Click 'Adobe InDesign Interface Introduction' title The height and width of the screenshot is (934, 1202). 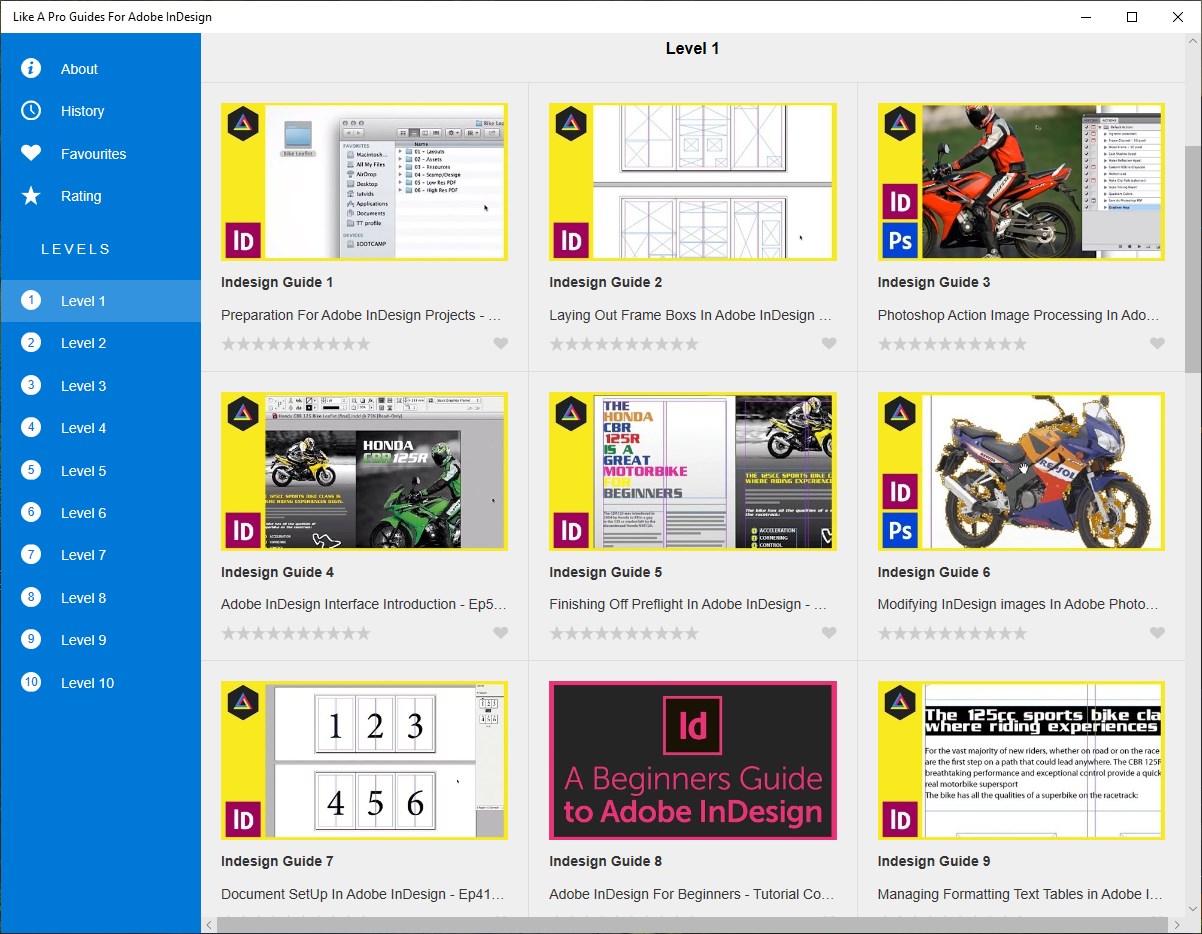[x=364, y=604]
